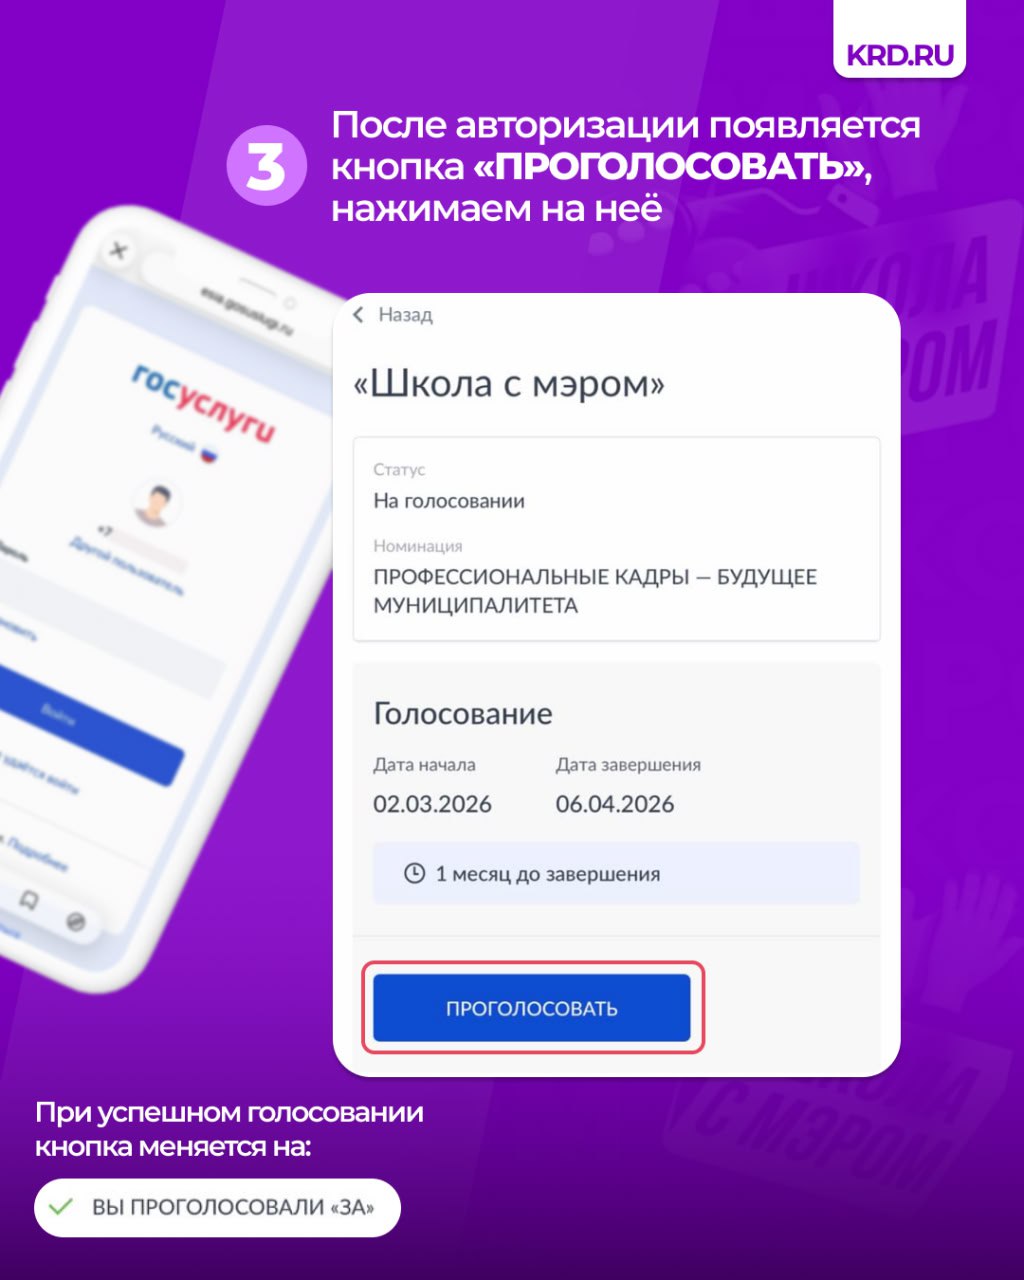Click the «Школа с мэром» heading

[509, 384]
